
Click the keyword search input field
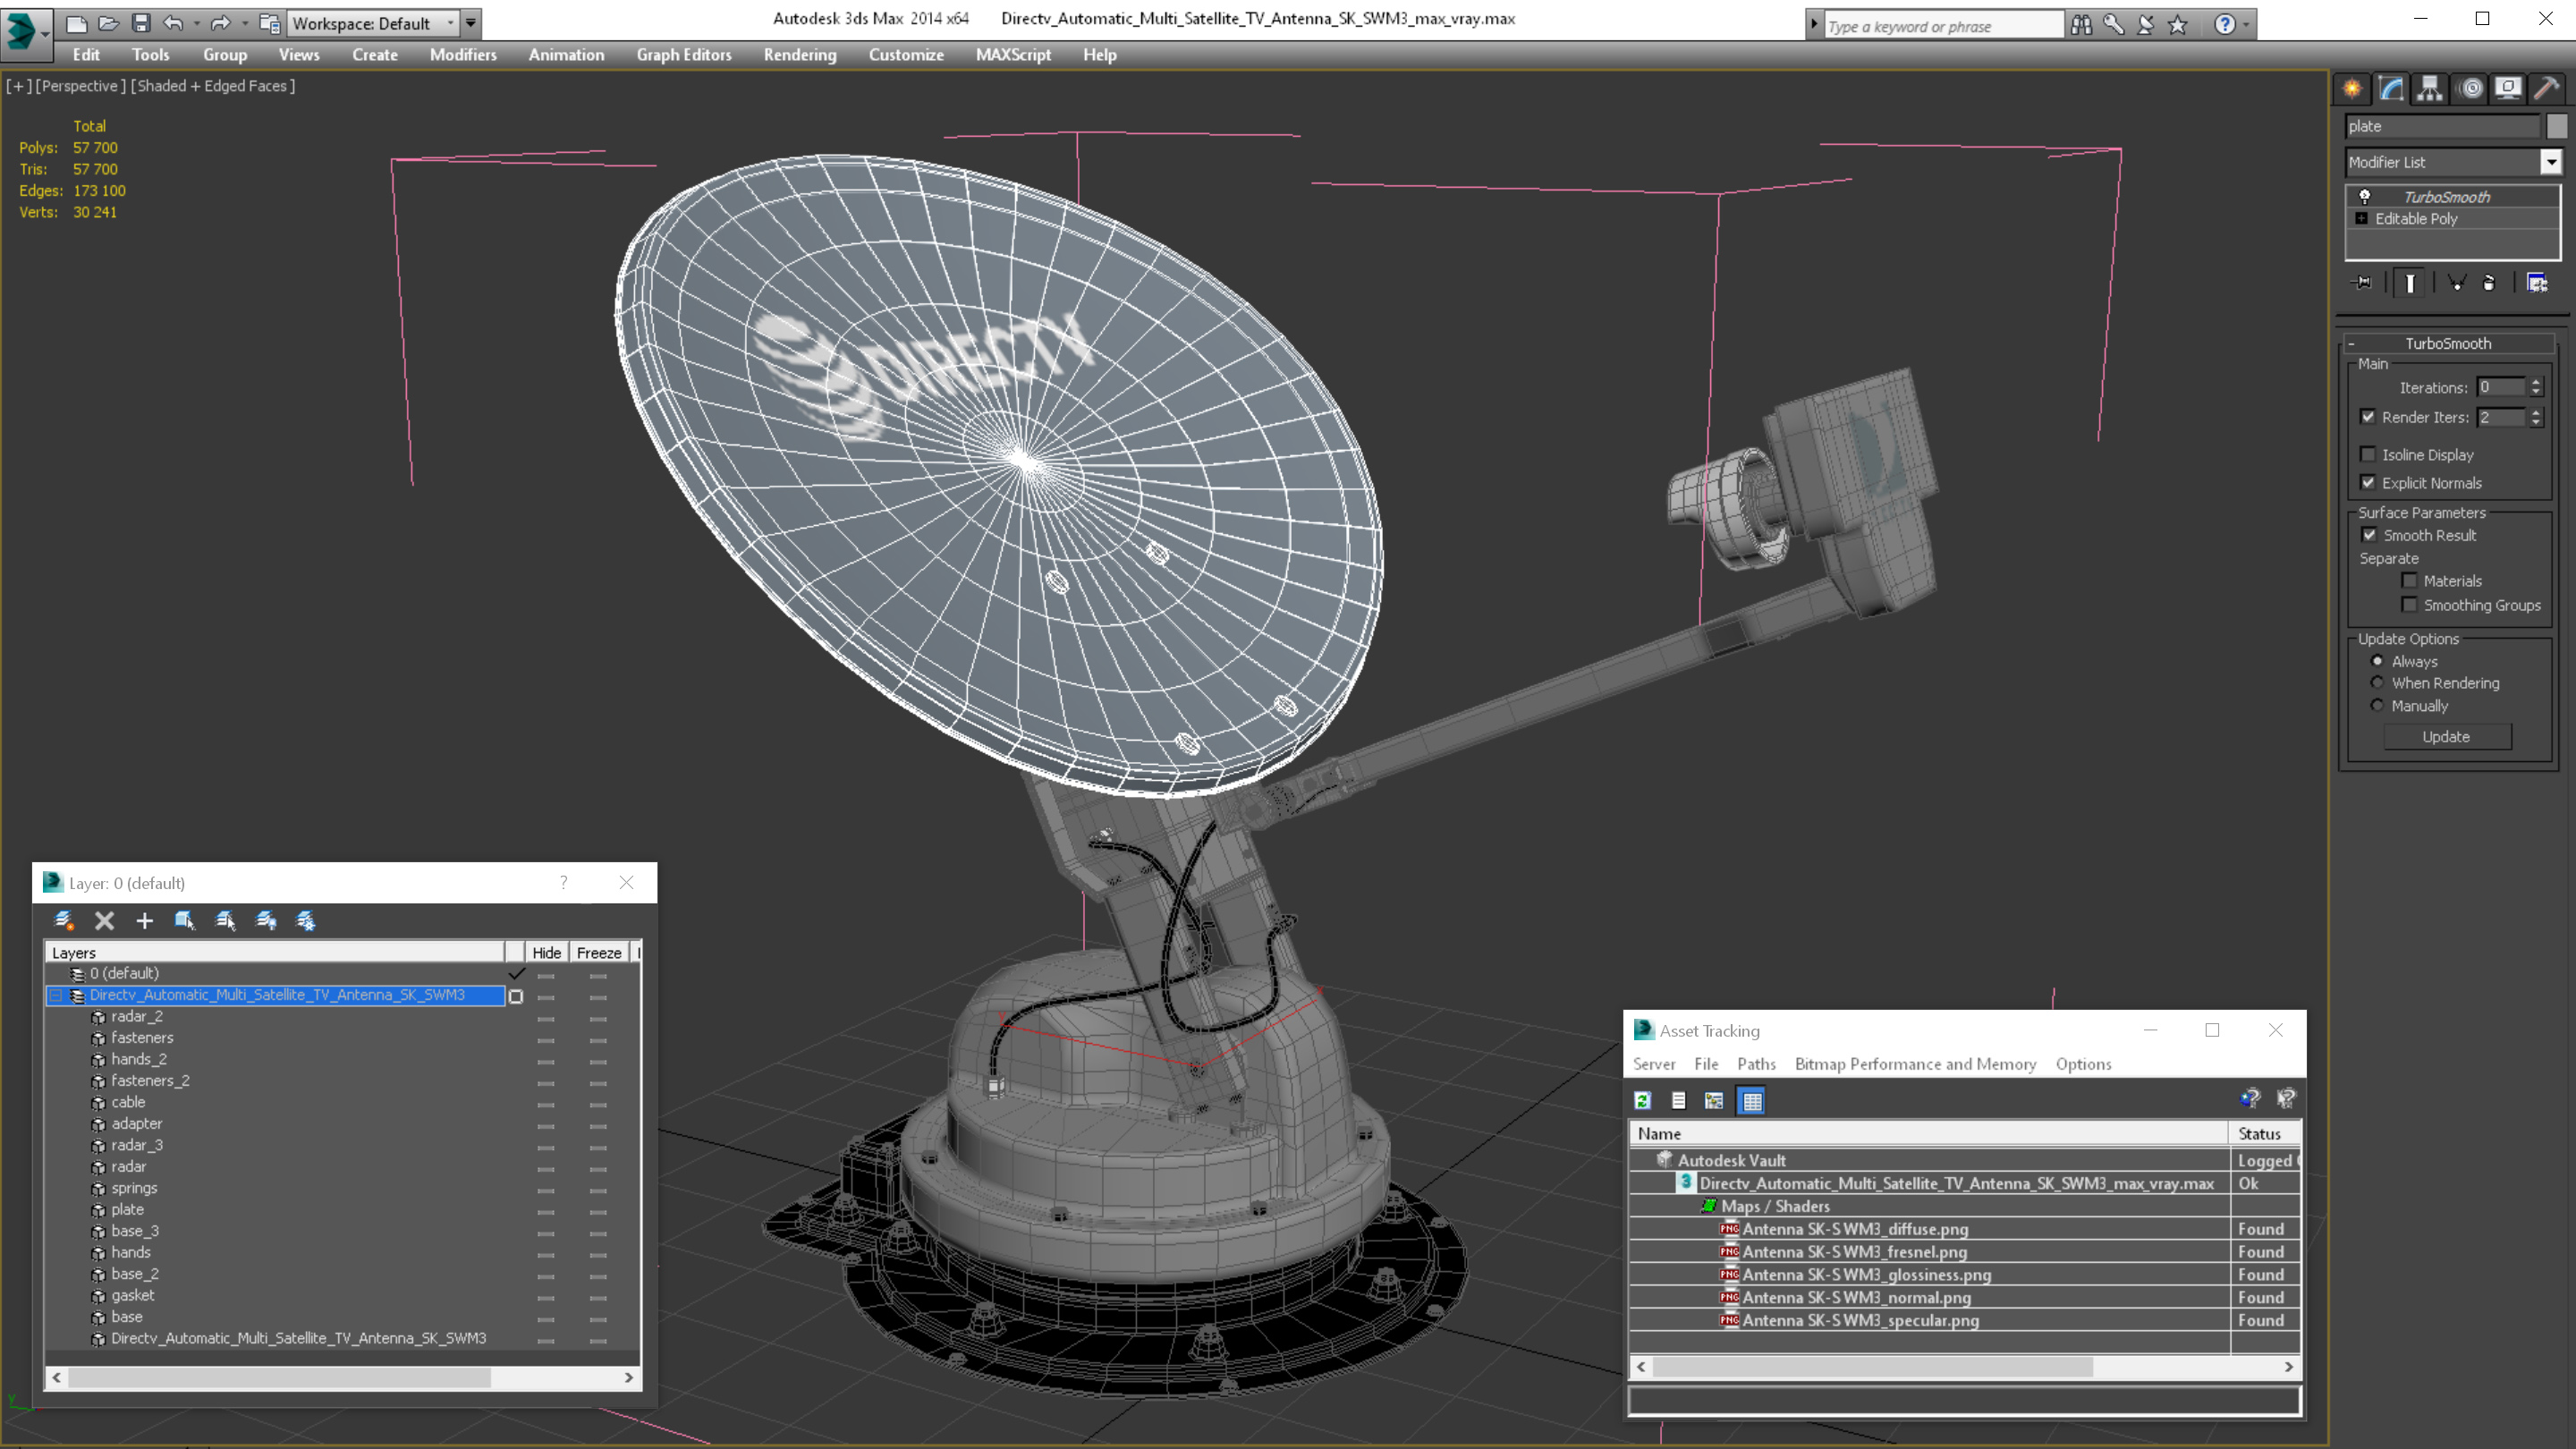click(1943, 26)
